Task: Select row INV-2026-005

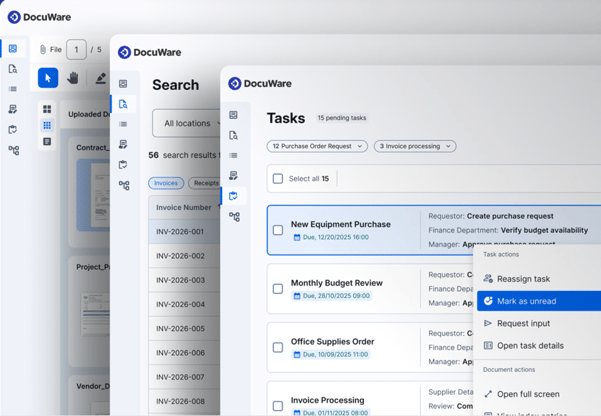Action: pos(184,329)
